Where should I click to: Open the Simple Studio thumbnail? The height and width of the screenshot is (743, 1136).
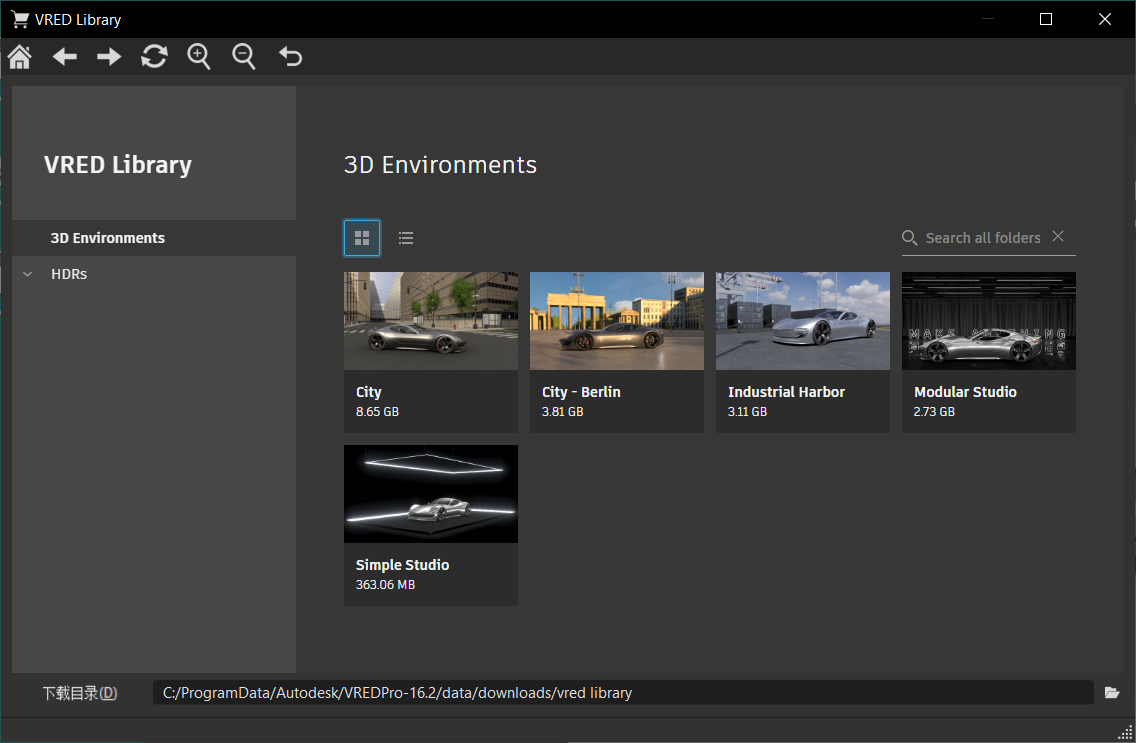point(430,494)
